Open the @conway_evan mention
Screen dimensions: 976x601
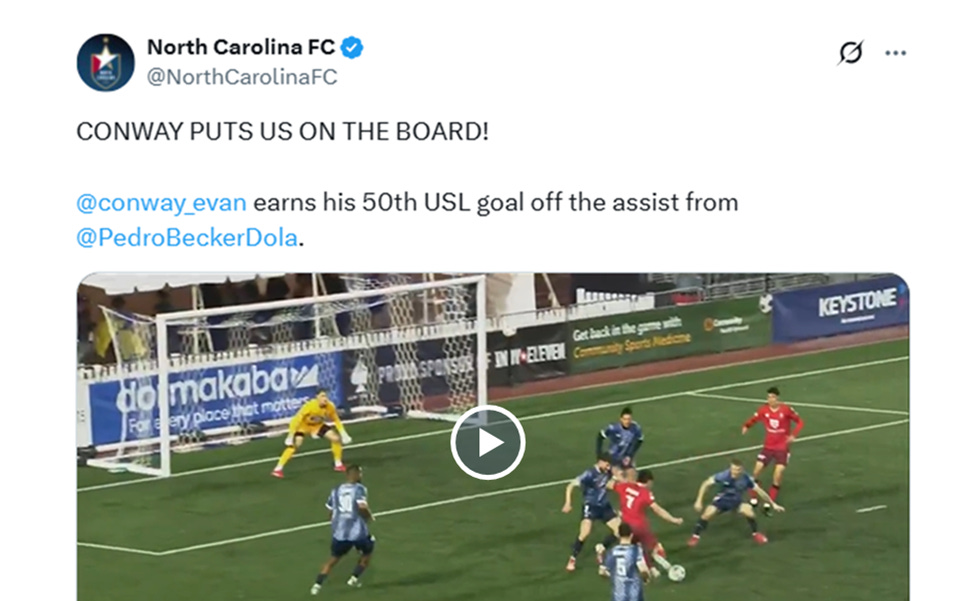click(x=161, y=203)
